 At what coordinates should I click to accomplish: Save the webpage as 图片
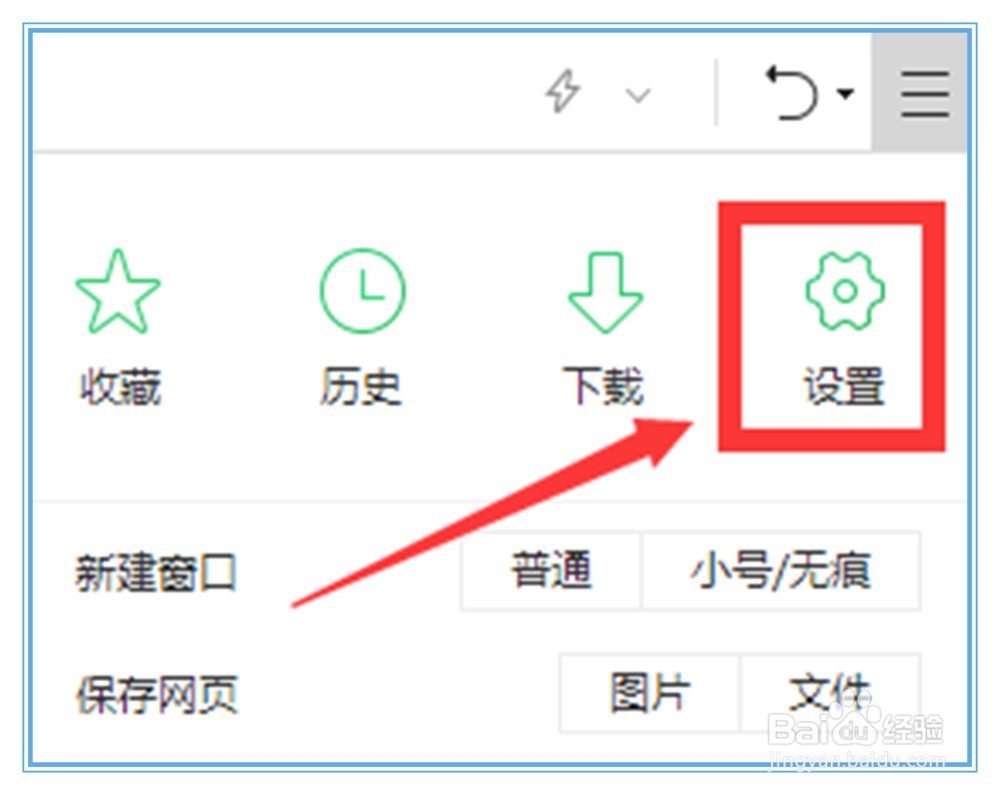650,692
